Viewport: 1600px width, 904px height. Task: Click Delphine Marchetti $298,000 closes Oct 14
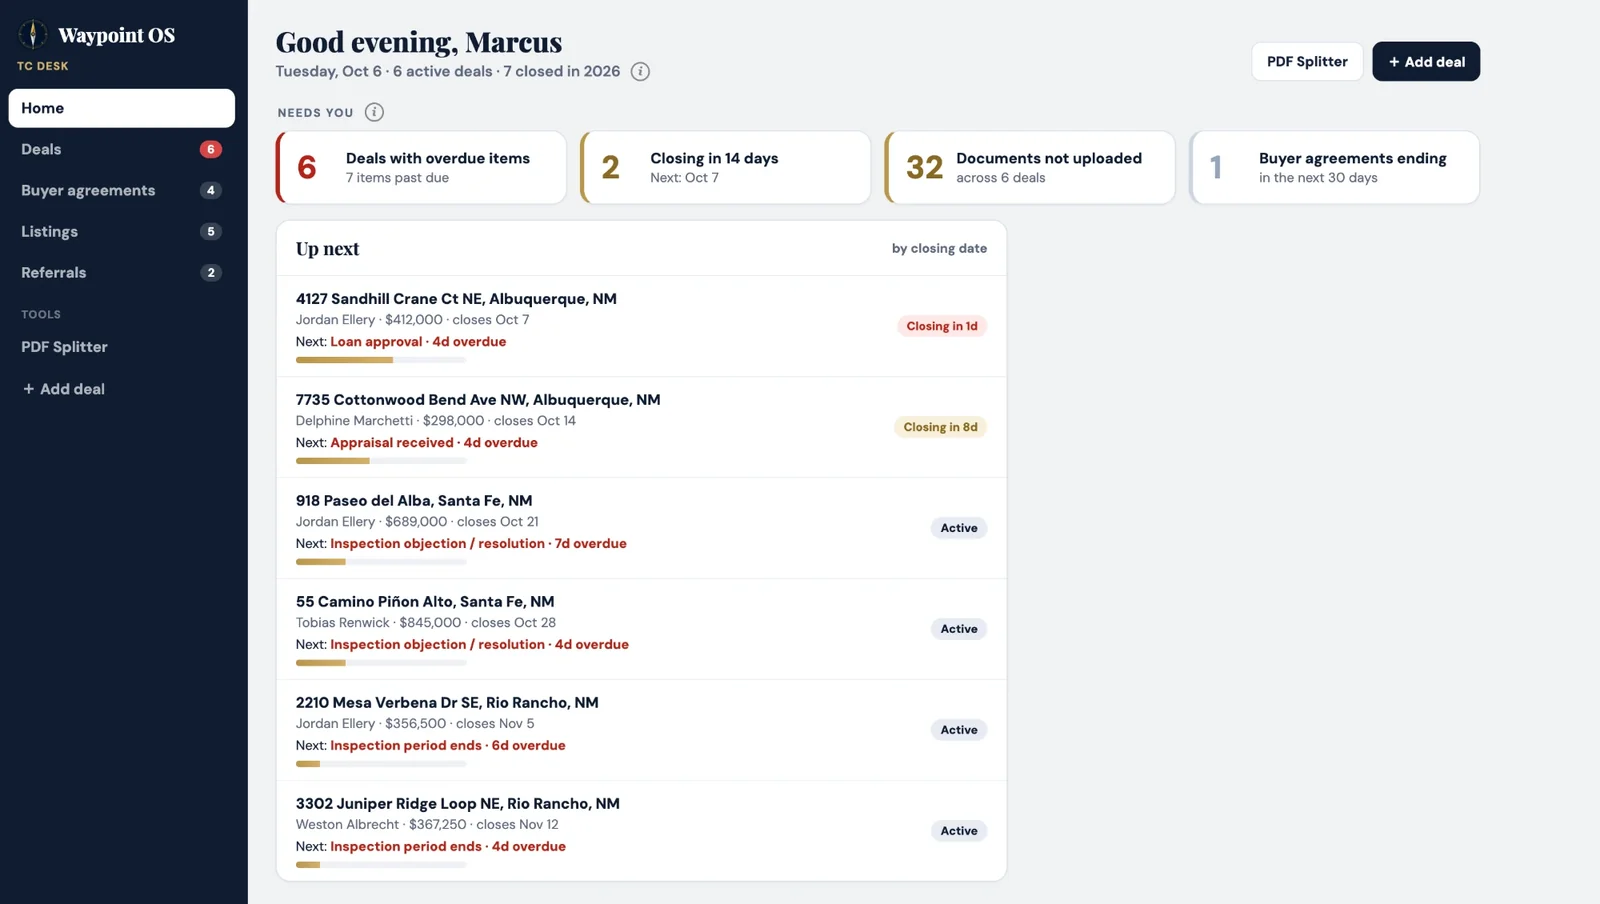436,421
